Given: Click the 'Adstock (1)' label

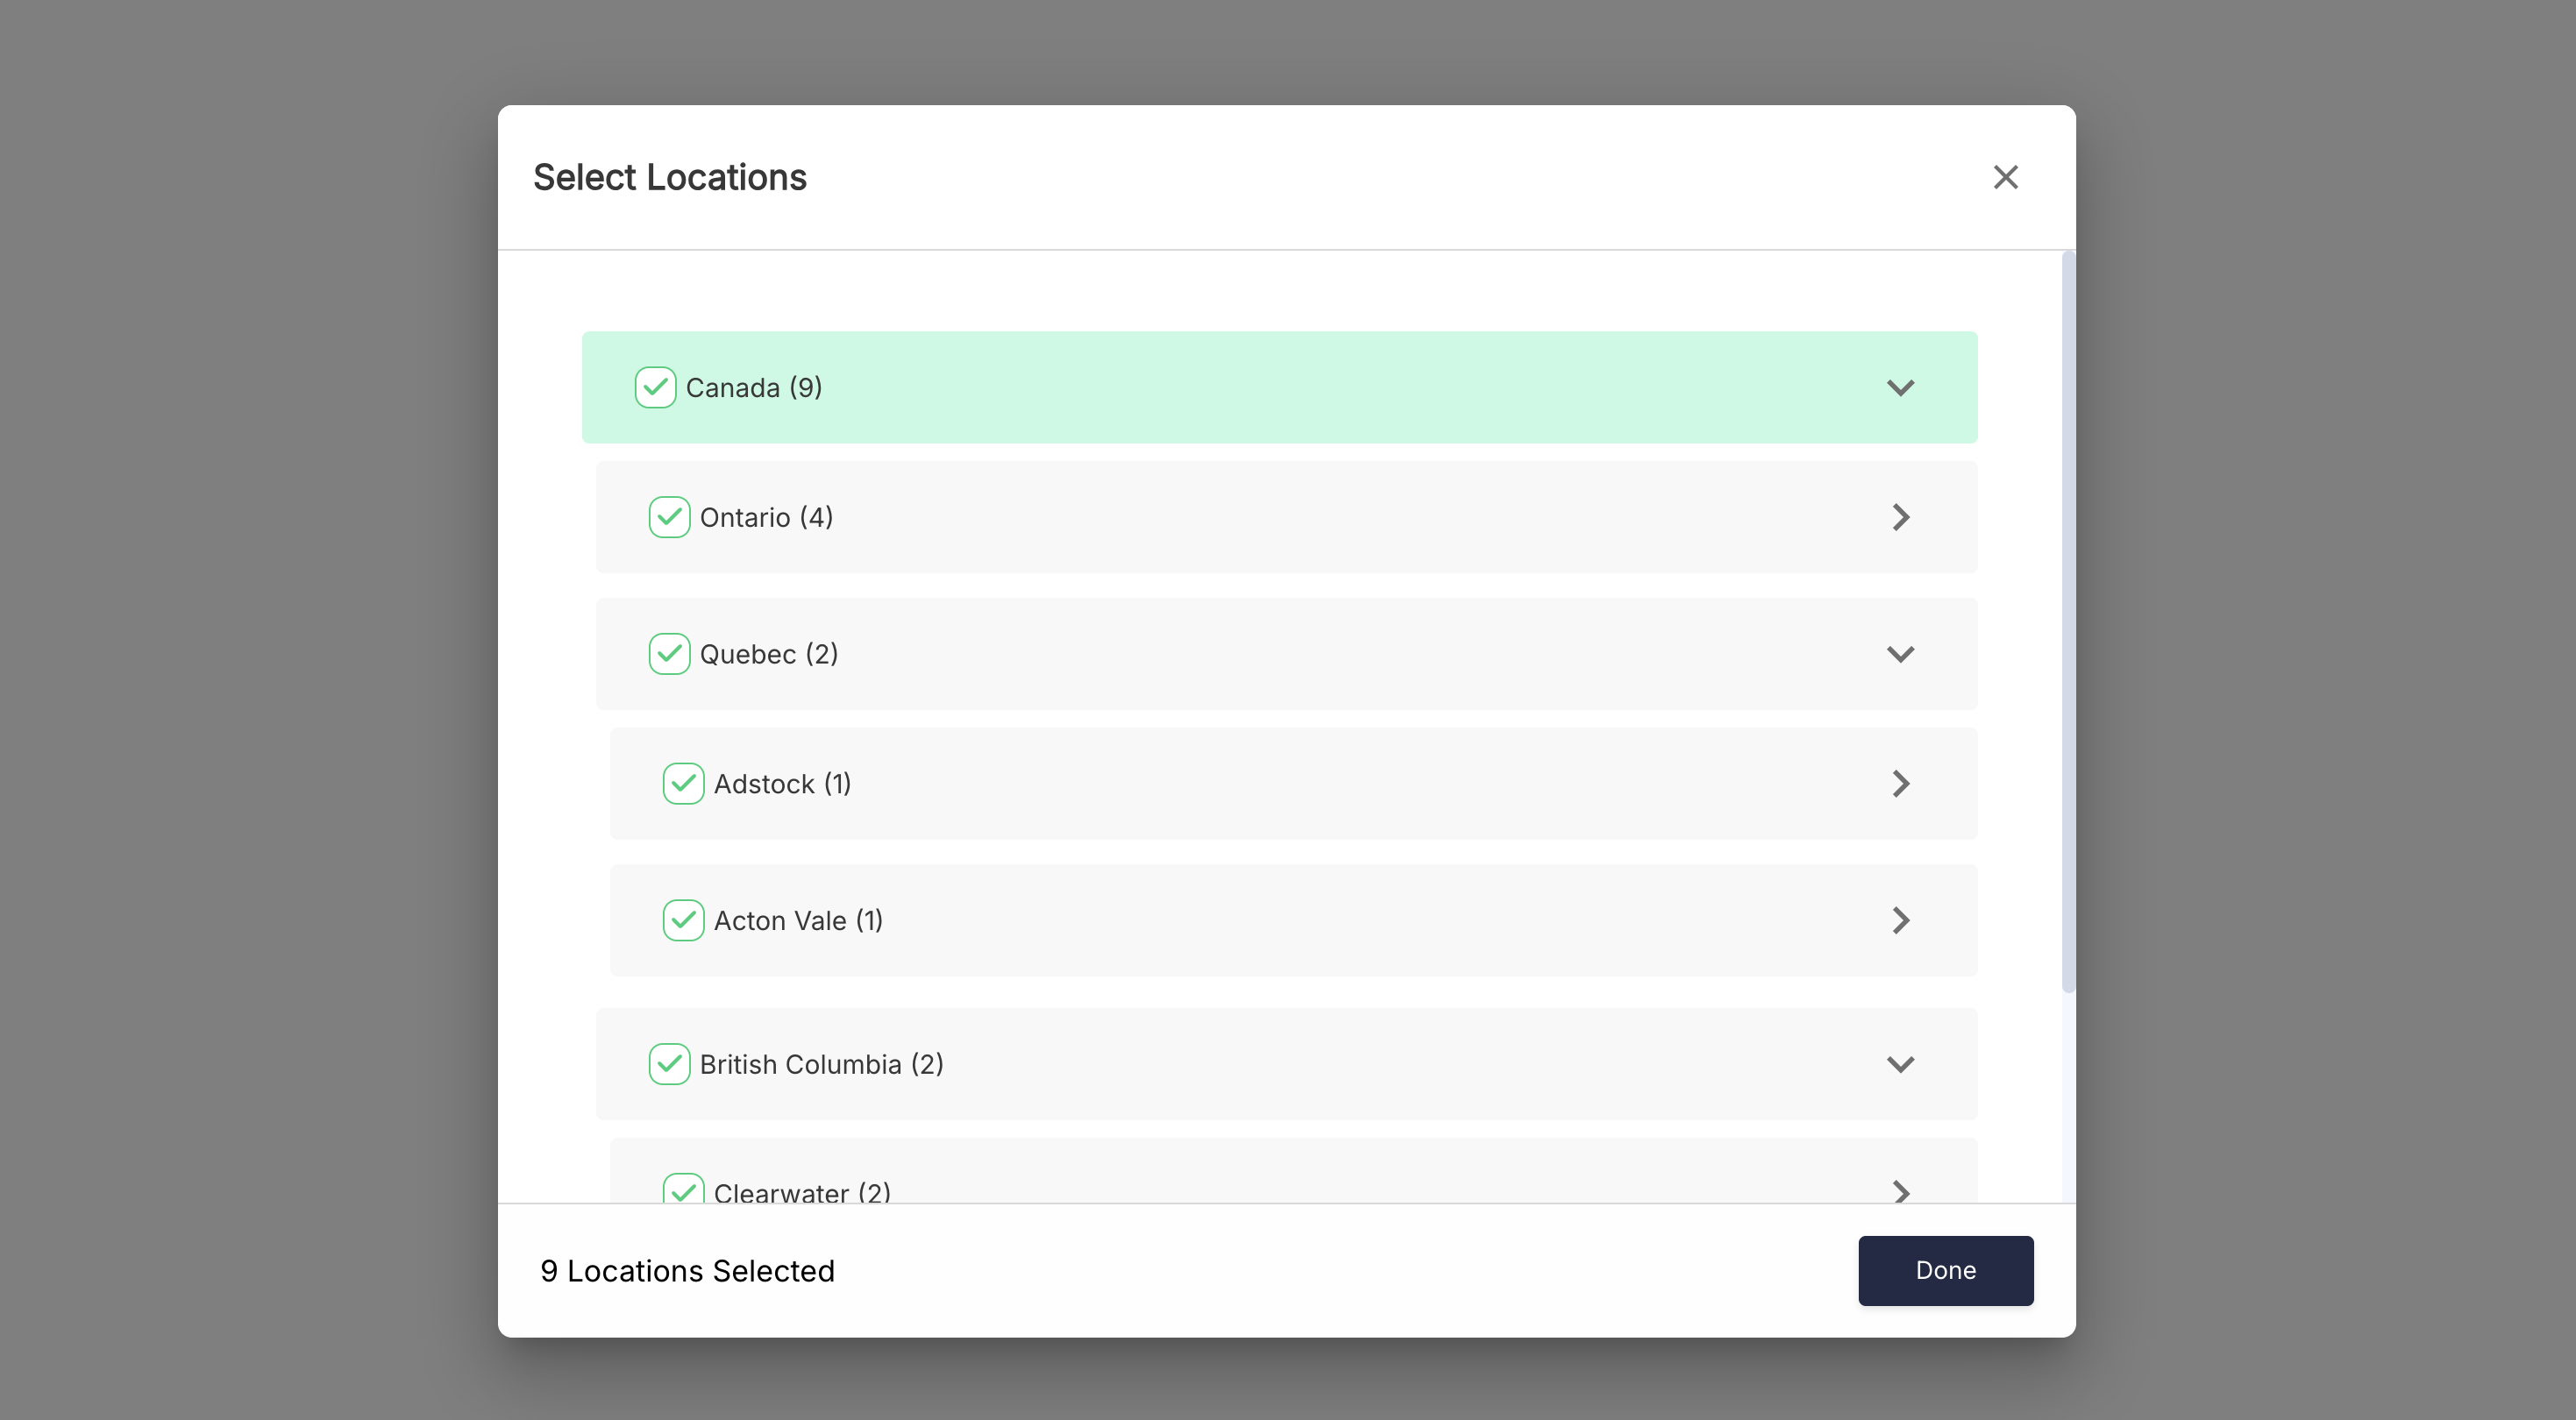Looking at the screenshot, I should pos(782,785).
